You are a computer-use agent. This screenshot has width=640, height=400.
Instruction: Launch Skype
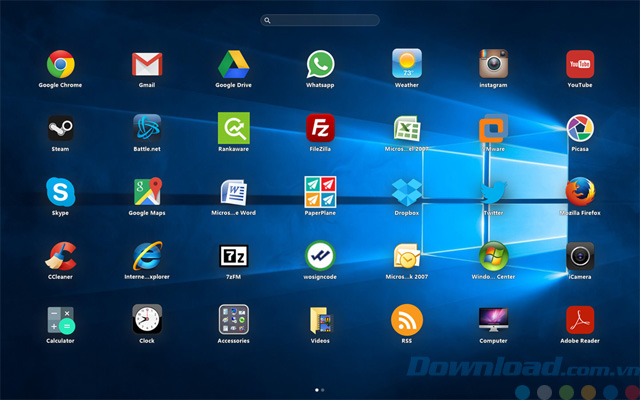(x=60, y=192)
